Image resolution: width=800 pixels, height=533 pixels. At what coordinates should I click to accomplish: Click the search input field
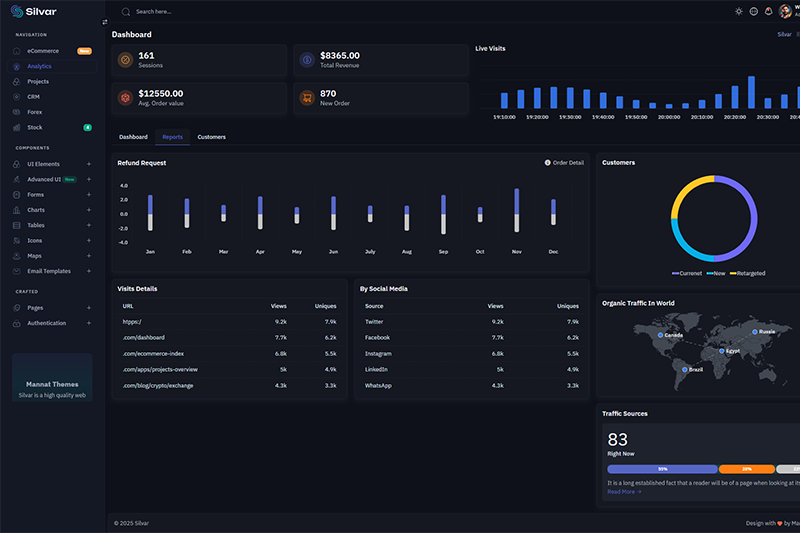point(200,11)
